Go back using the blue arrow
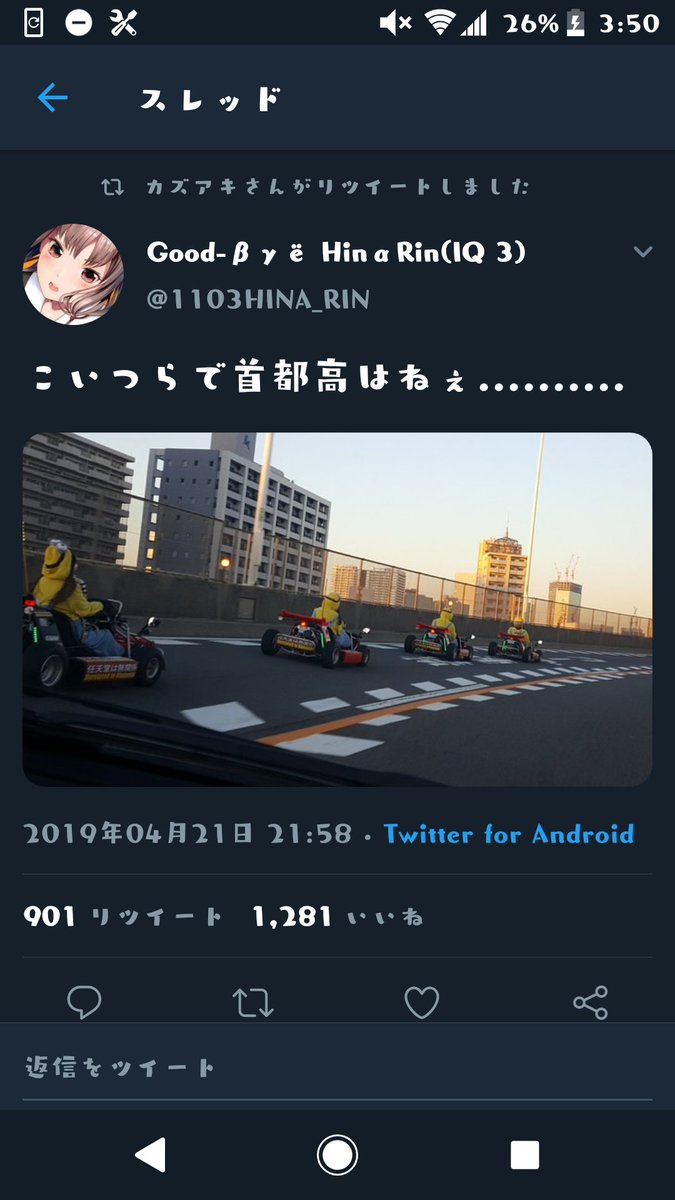The height and width of the screenshot is (1200, 675). tap(52, 97)
